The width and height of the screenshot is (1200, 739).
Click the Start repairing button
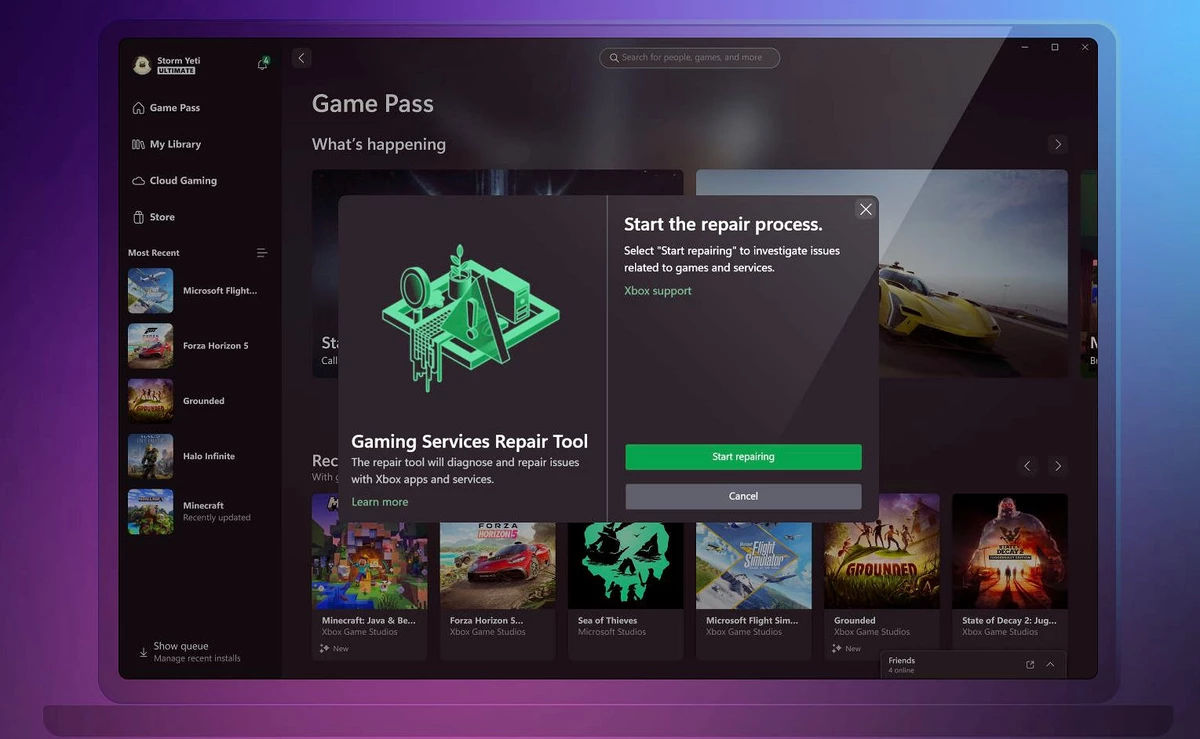pos(743,457)
